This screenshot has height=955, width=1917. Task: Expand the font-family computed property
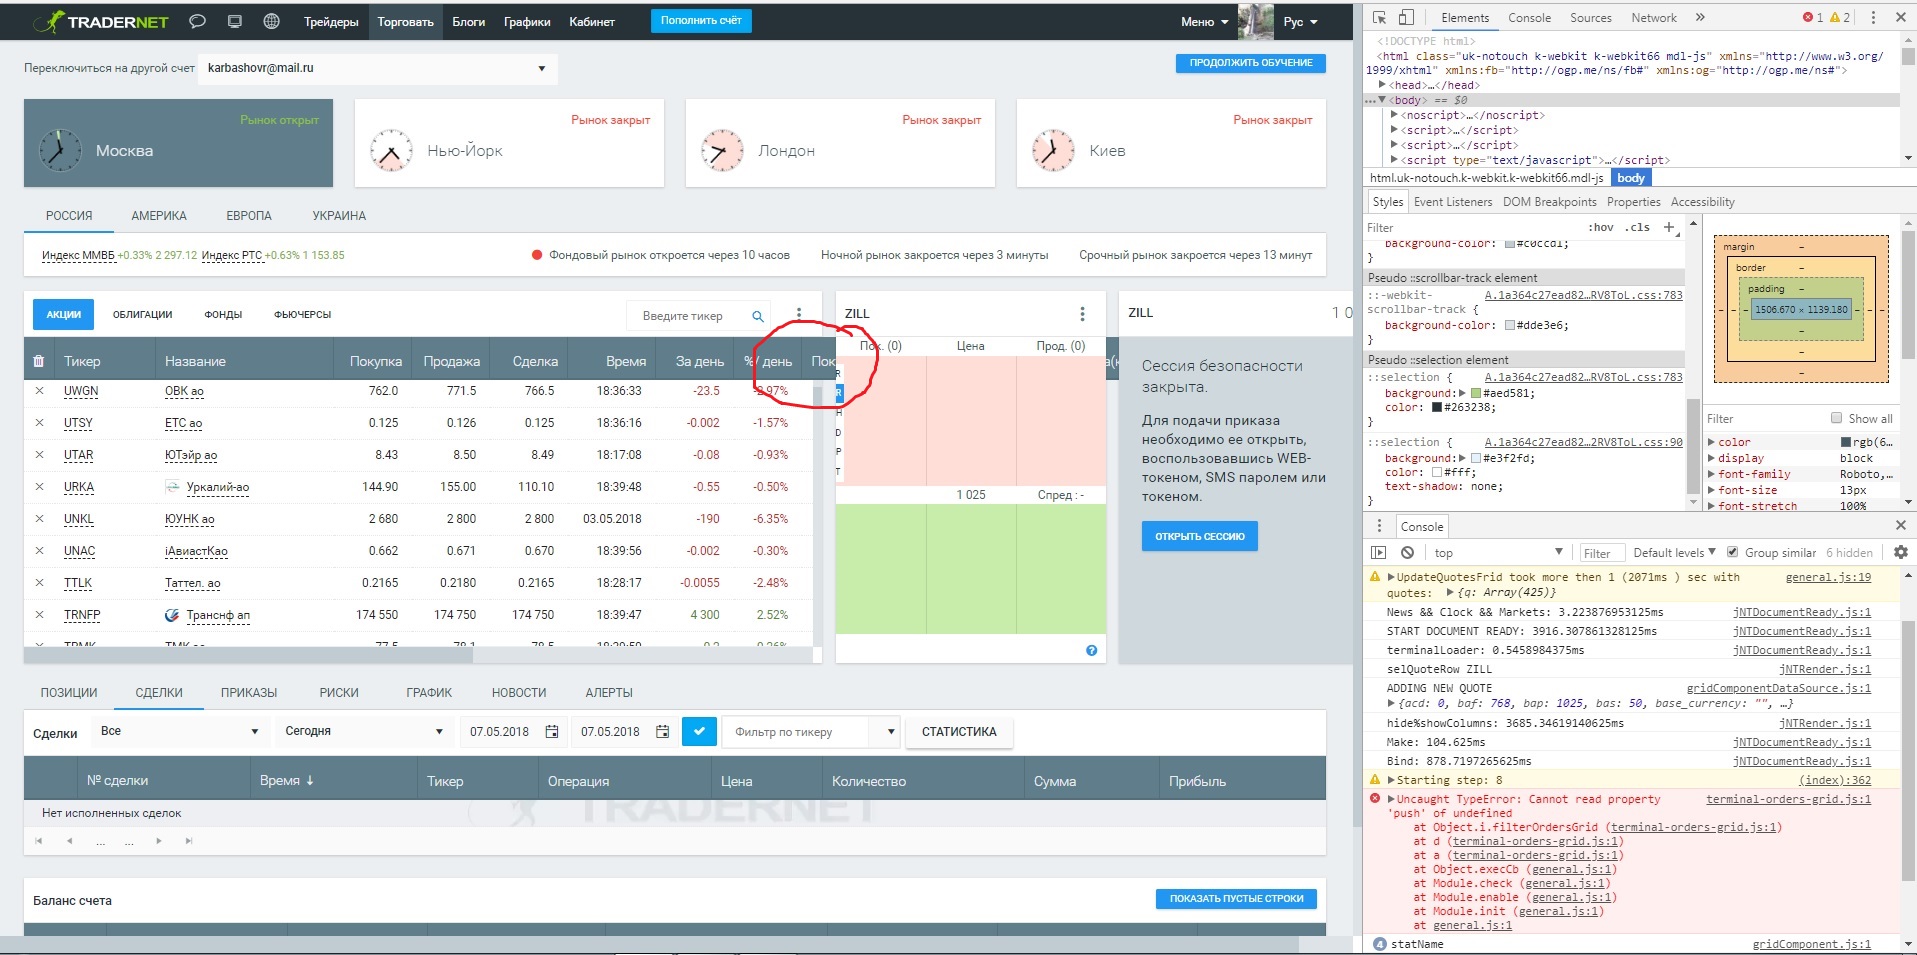pos(1711,474)
